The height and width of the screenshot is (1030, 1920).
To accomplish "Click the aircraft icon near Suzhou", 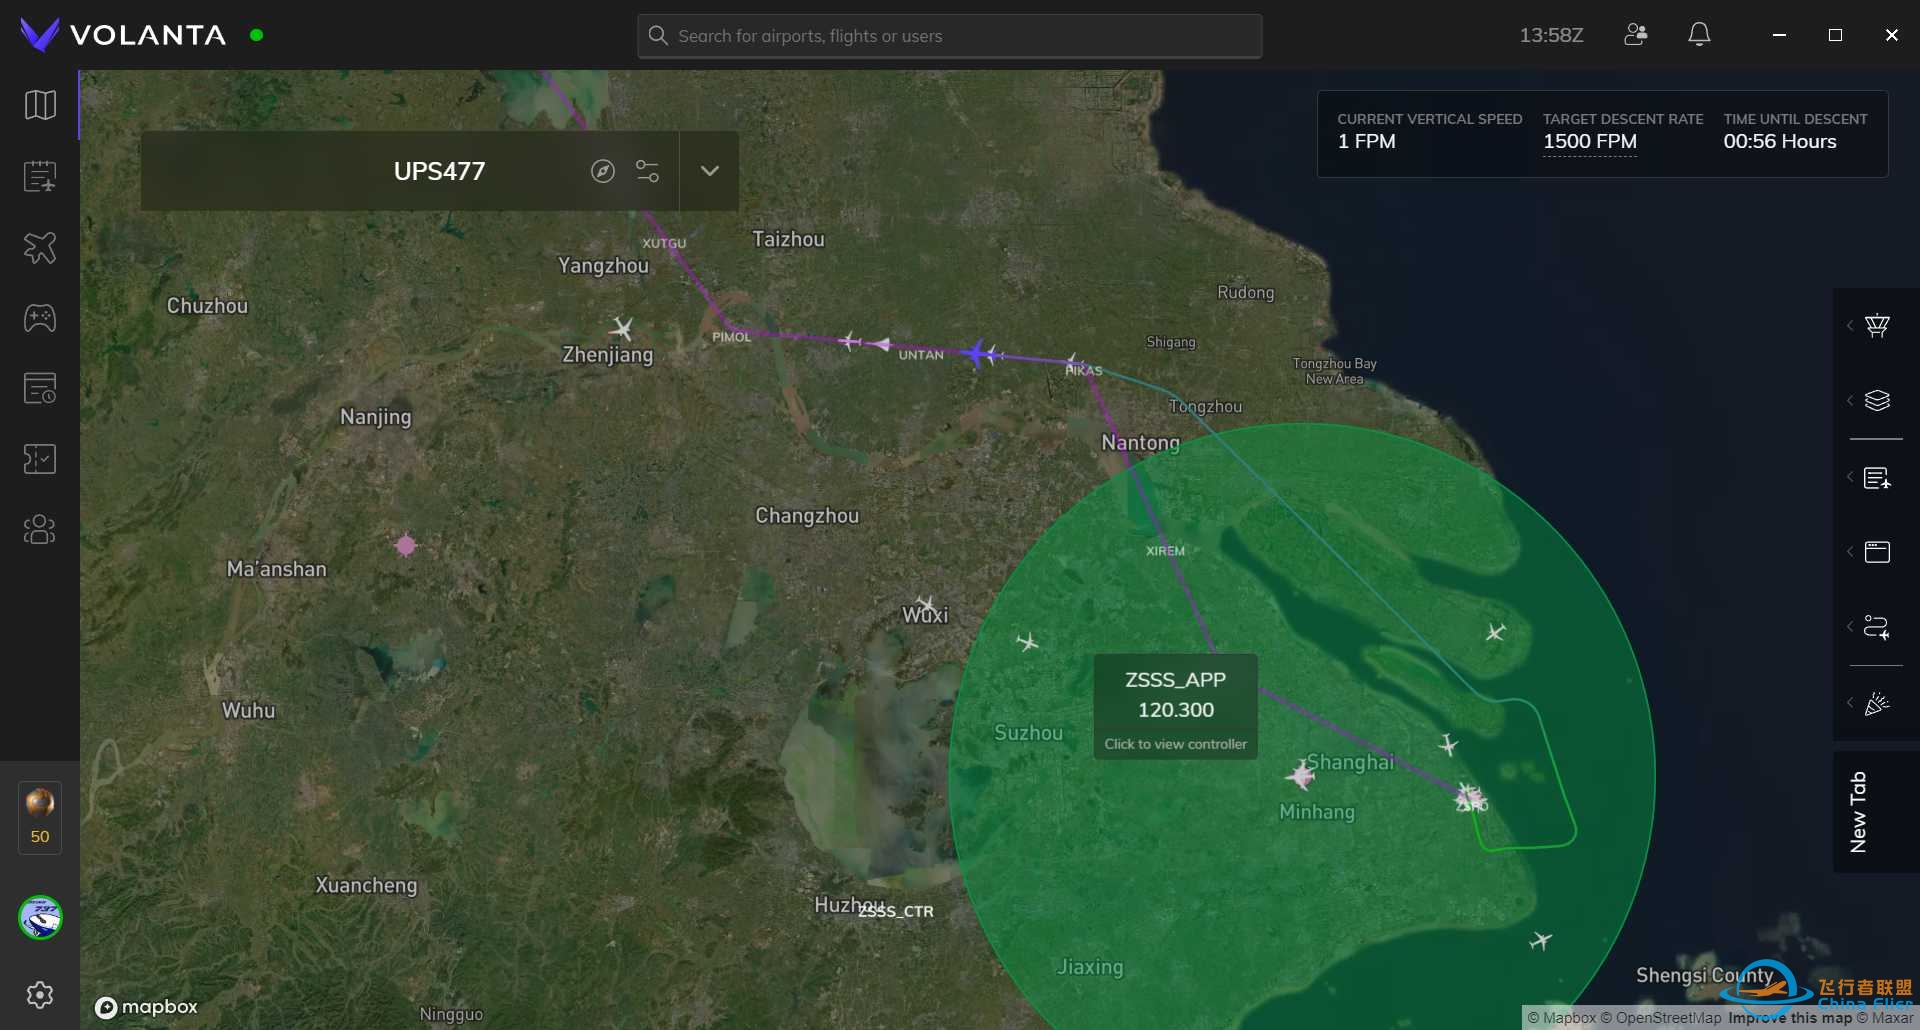I will (1027, 641).
